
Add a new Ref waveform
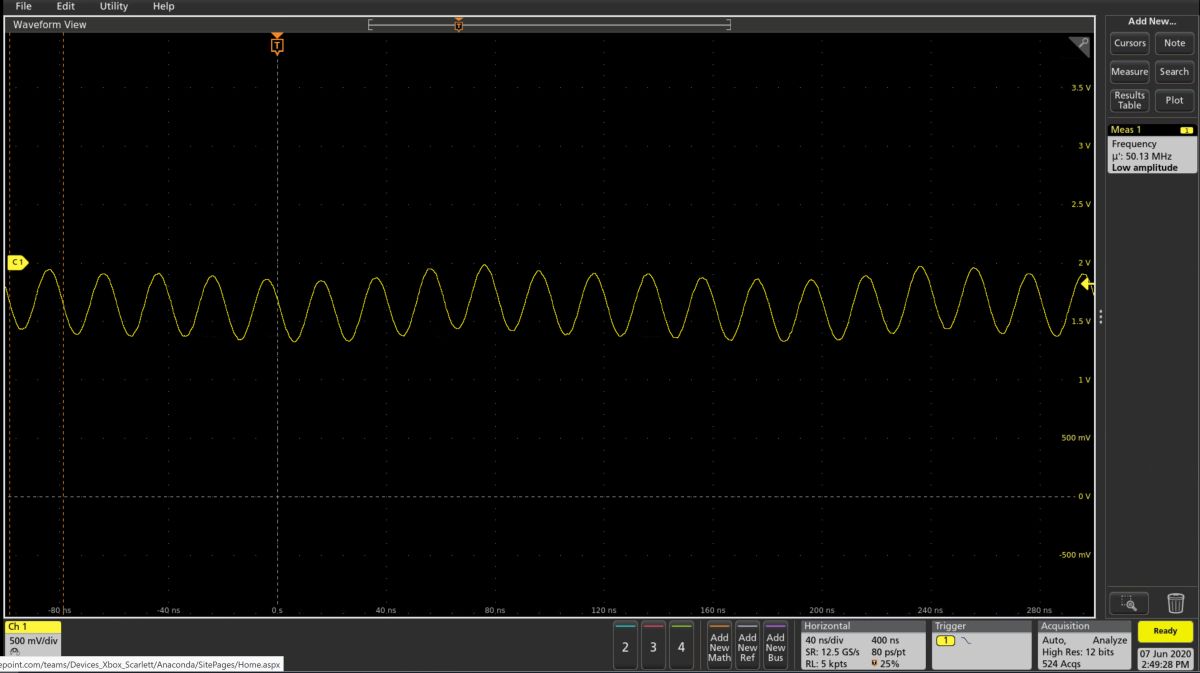pos(747,645)
